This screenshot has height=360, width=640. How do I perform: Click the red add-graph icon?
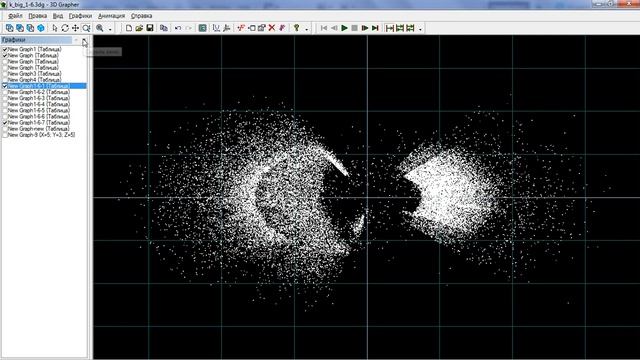(241, 28)
